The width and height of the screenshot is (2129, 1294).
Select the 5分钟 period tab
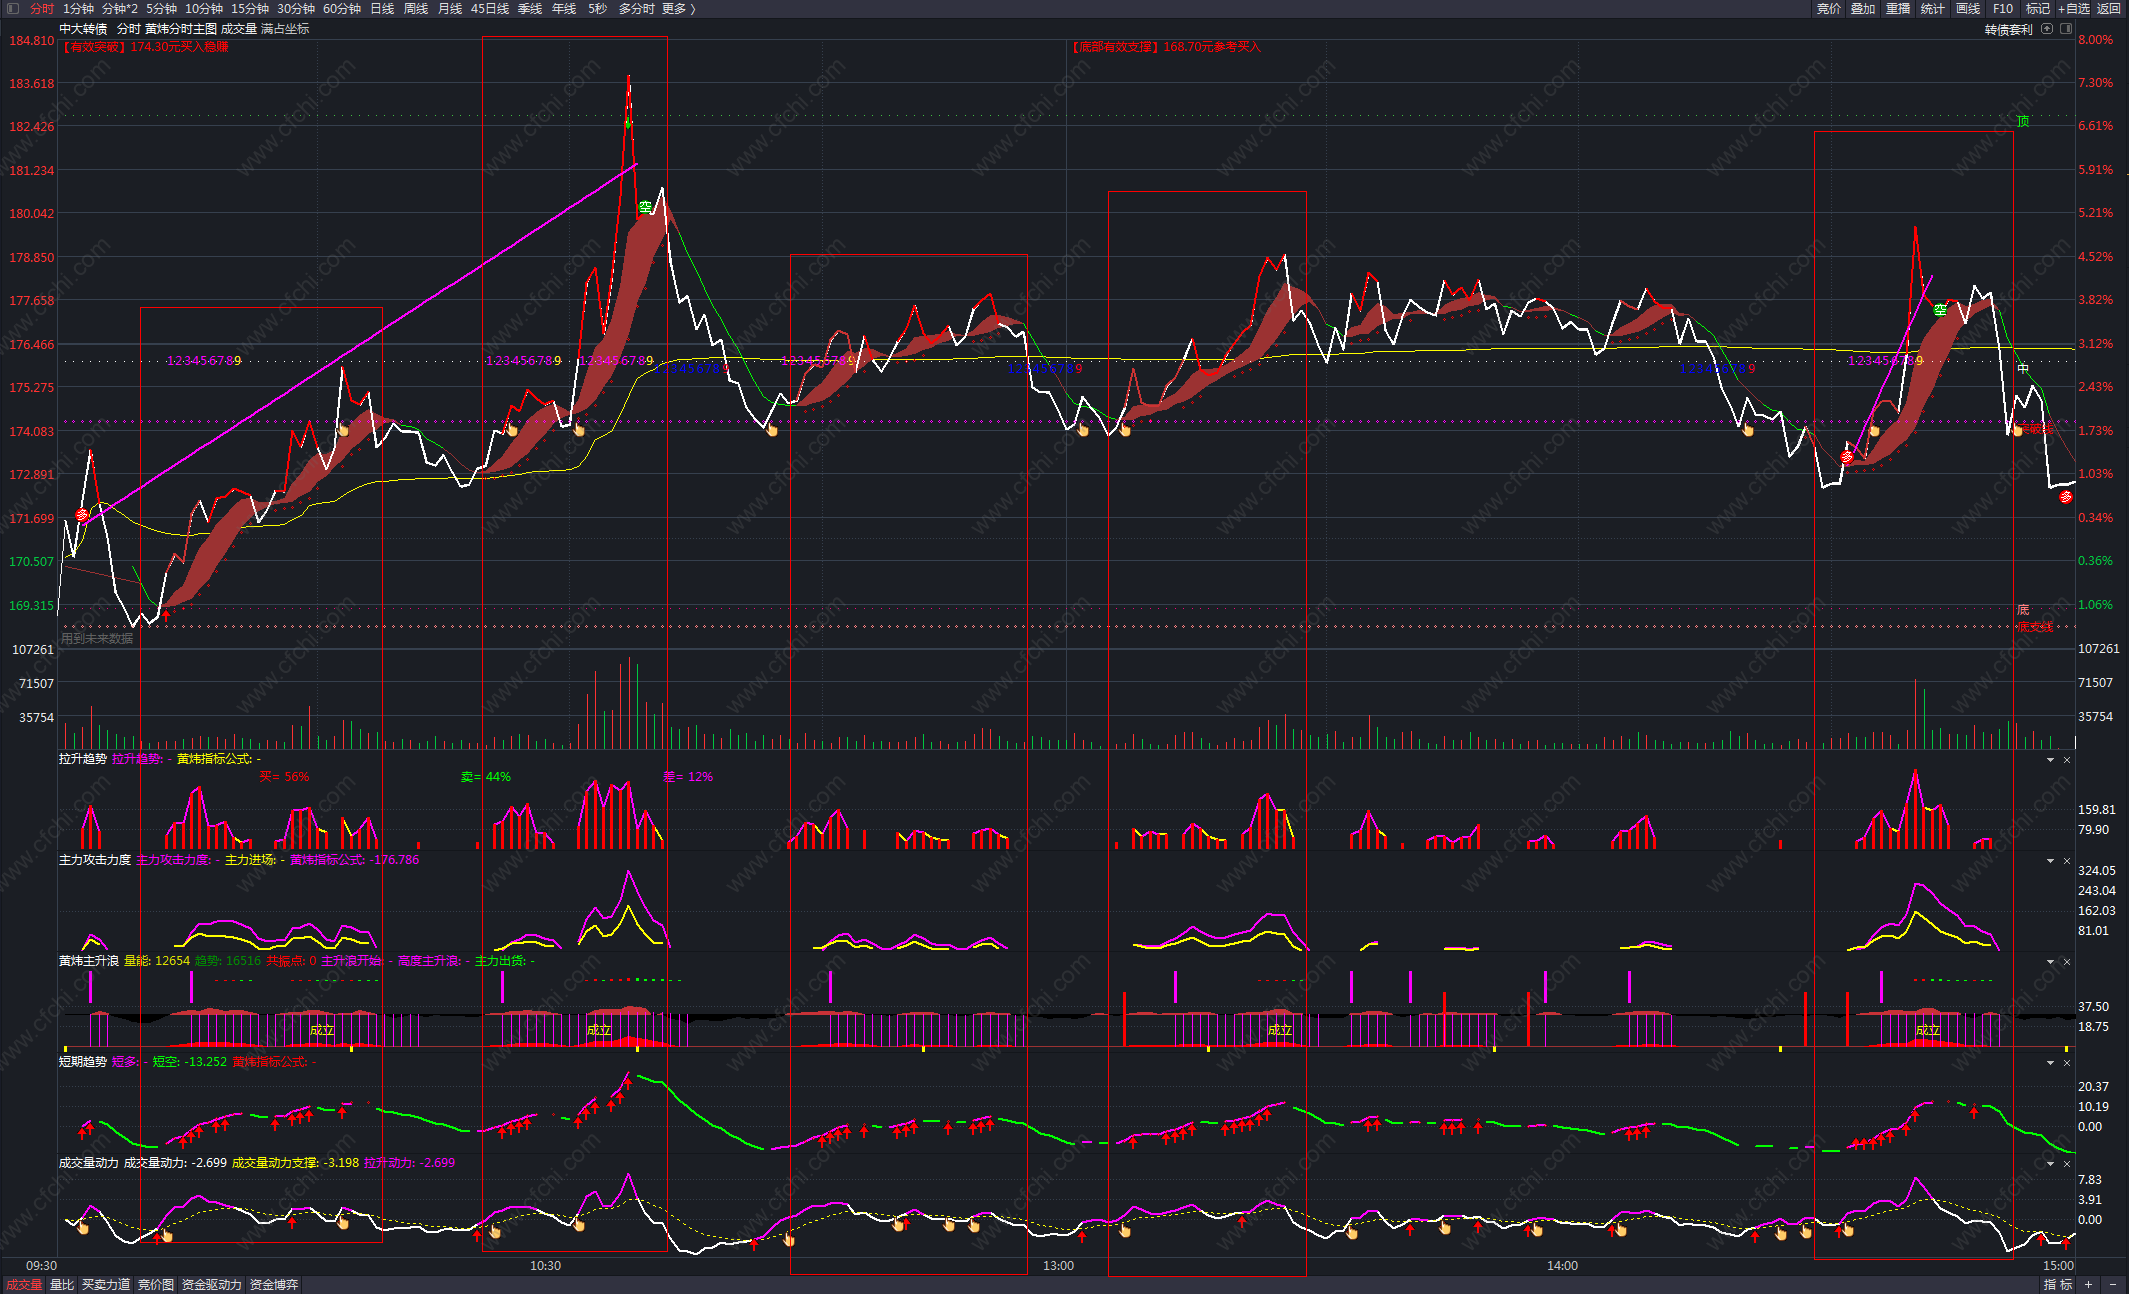point(161,8)
